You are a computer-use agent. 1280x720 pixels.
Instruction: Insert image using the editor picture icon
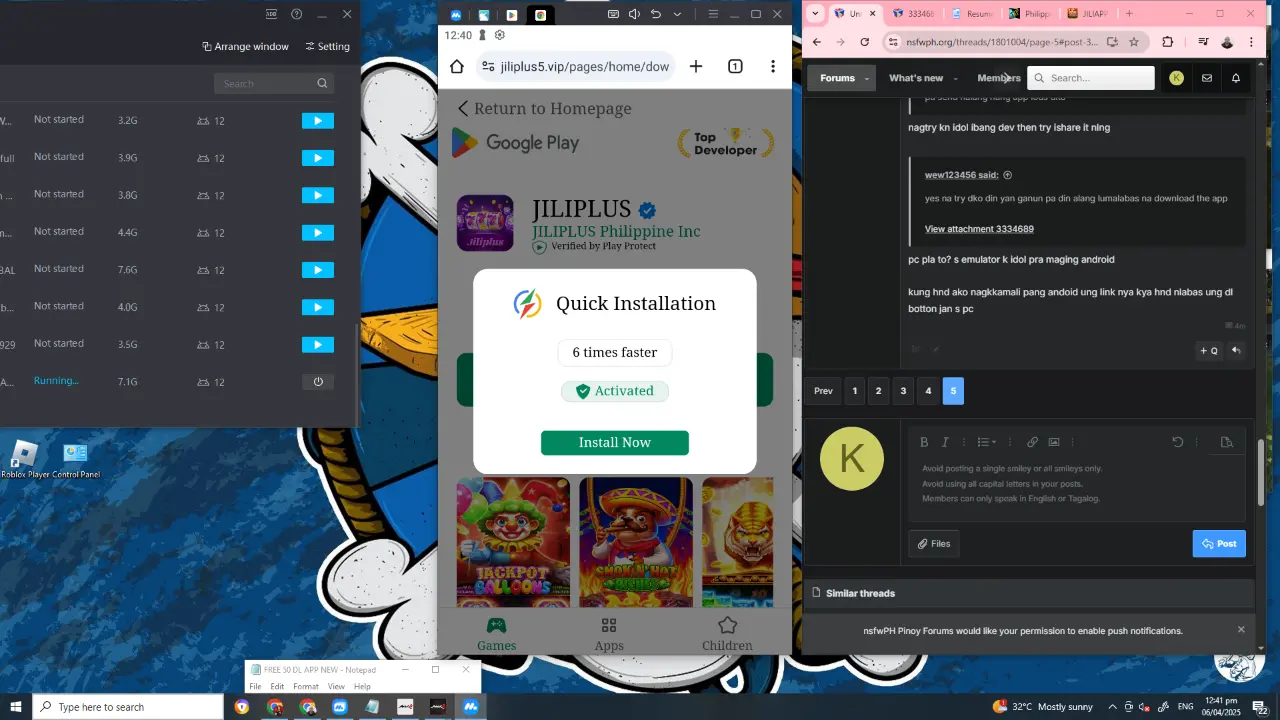[1054, 442]
